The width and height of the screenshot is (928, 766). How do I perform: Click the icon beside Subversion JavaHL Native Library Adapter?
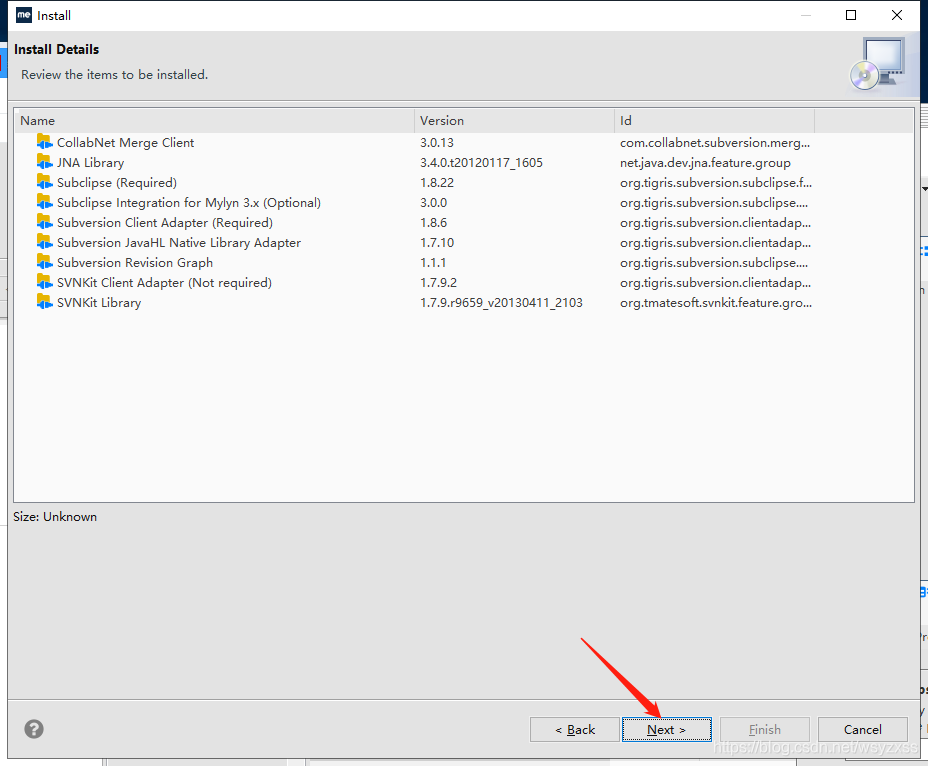tap(43, 242)
